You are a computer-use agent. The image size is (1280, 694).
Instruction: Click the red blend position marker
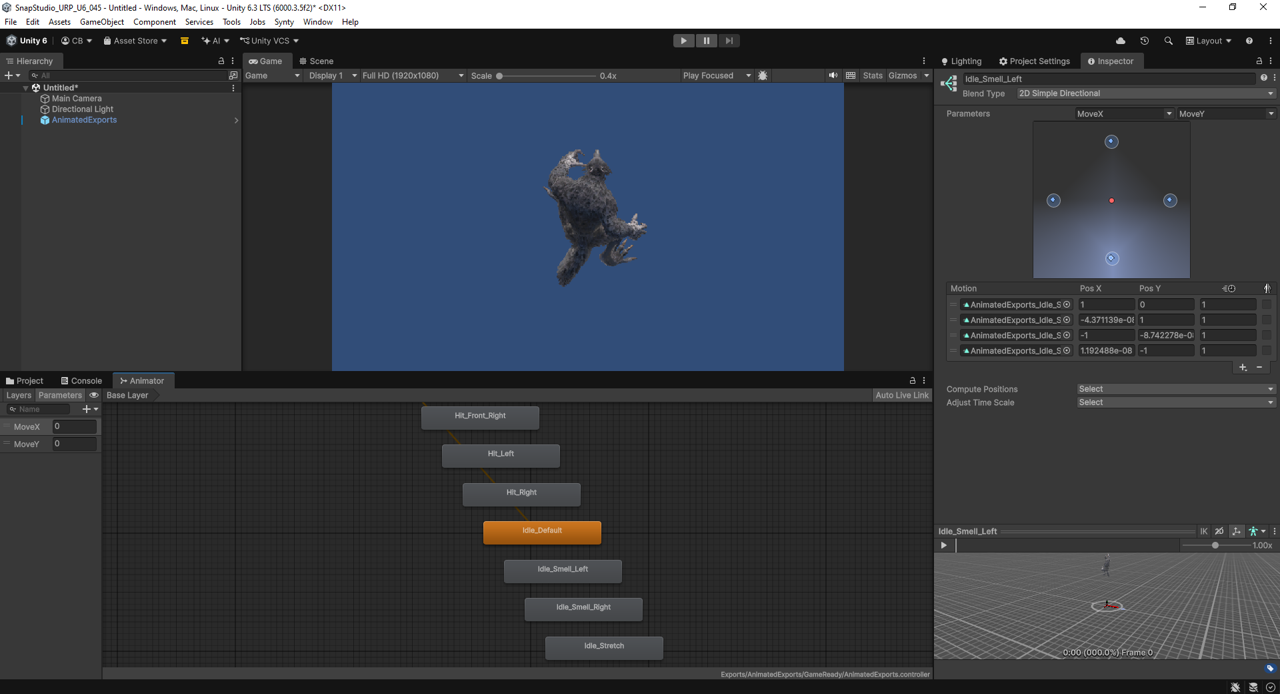tap(1111, 201)
